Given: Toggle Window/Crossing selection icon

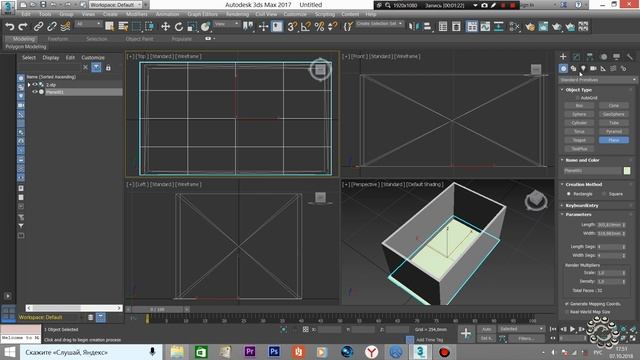Looking at the screenshot, I should click(150, 27).
